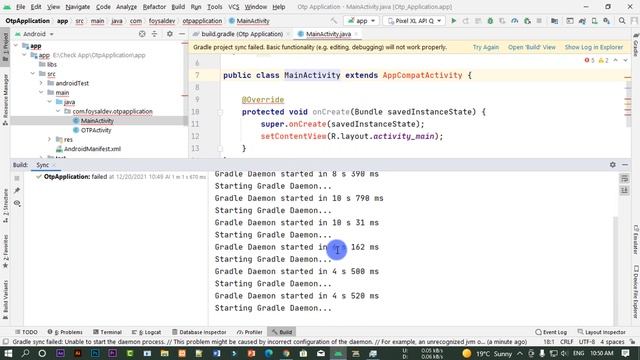This screenshot has width=640, height=360.
Task: Click the stop icon in Build sidebar
Action: pyautogui.click(x=17, y=178)
